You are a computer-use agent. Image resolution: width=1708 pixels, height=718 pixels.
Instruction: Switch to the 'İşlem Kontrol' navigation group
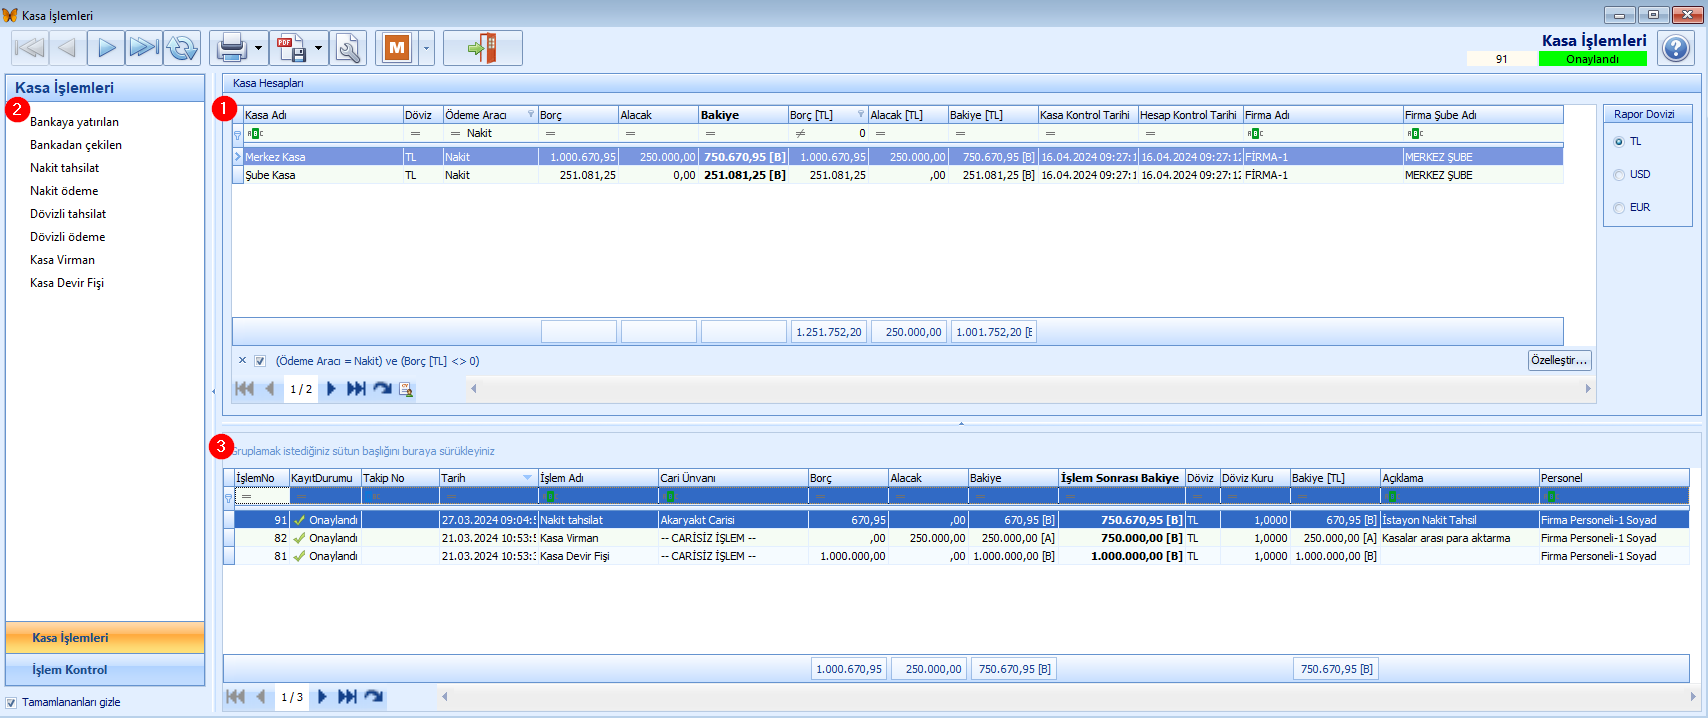tap(105, 670)
